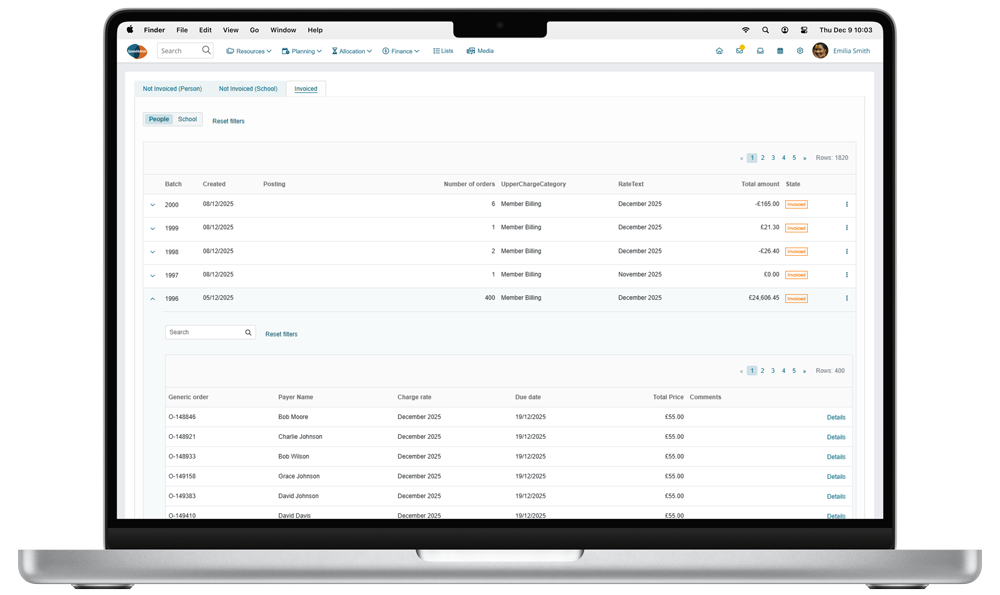Open the Finance dropdown menu
1000x595 pixels.
[401, 51]
